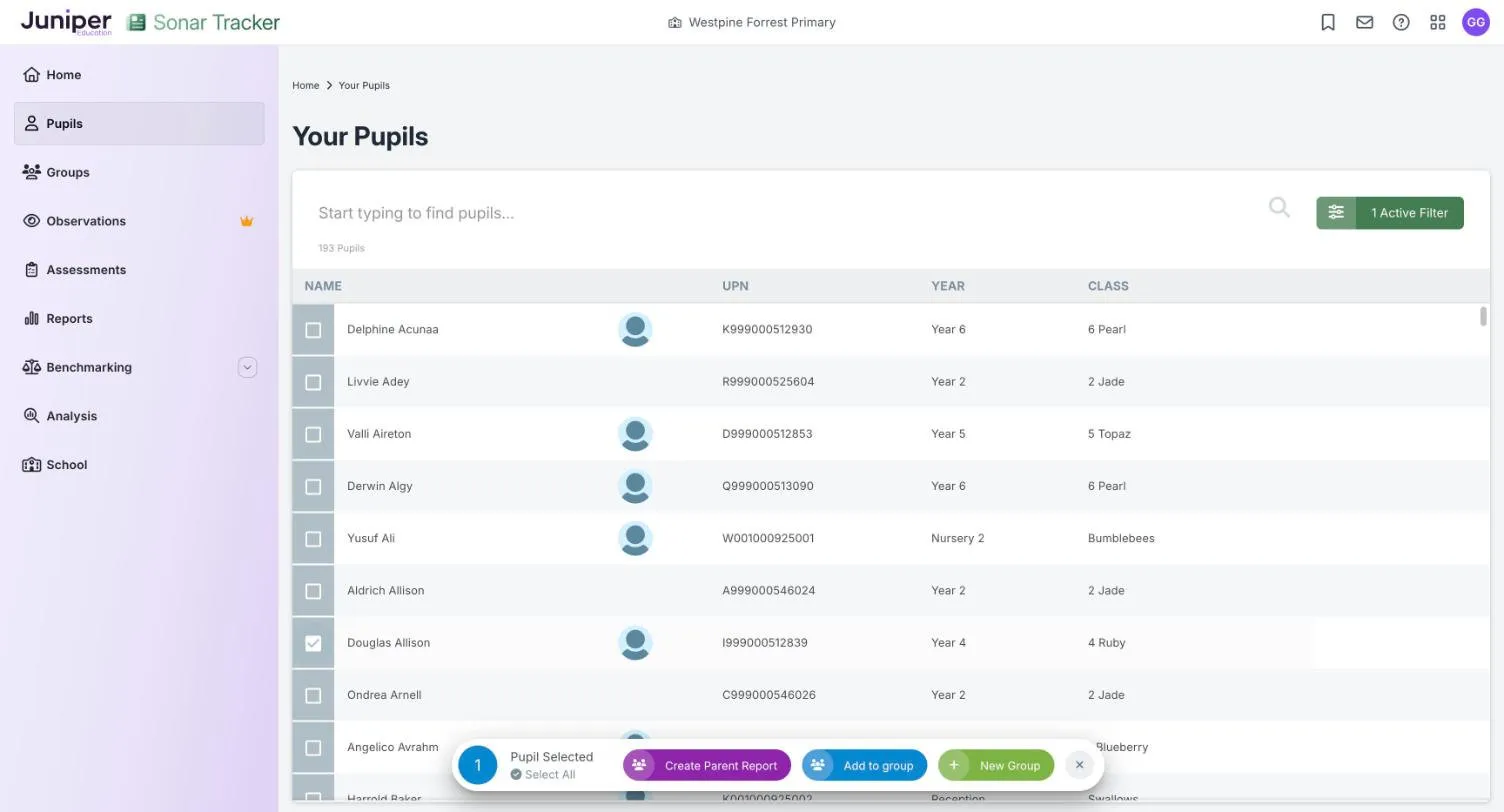
Task: Click Derwin Algy's profile avatar
Action: (x=635, y=486)
